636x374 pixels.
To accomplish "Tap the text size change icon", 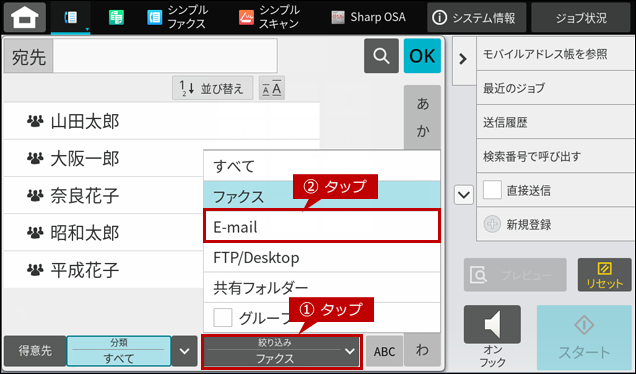I will (272, 88).
